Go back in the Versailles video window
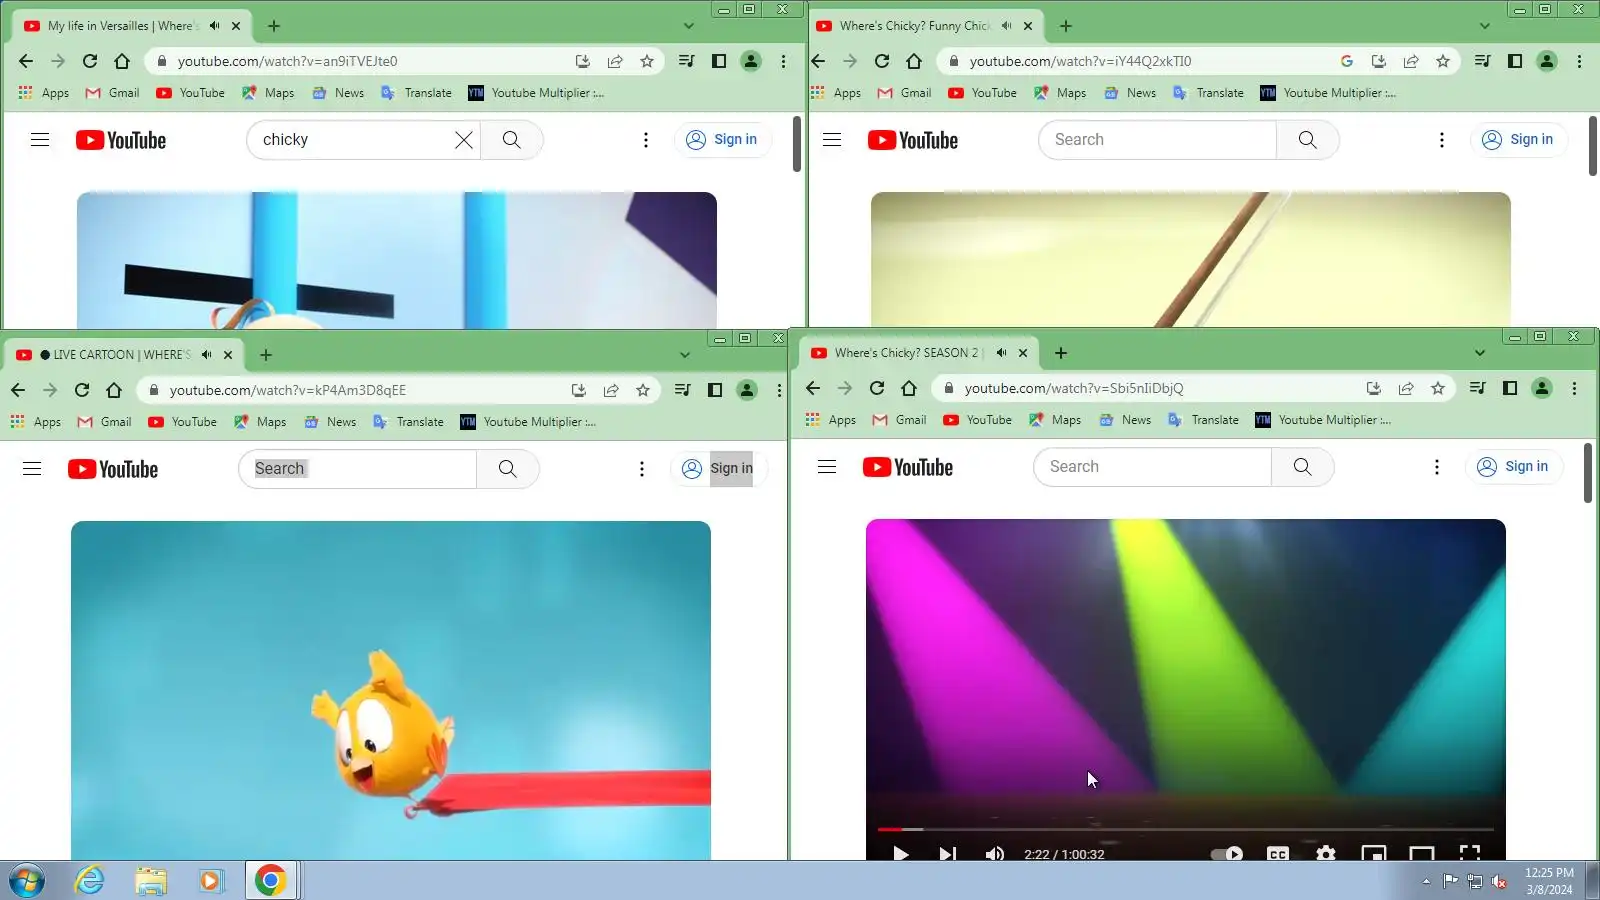The height and width of the screenshot is (900, 1600). [26, 61]
